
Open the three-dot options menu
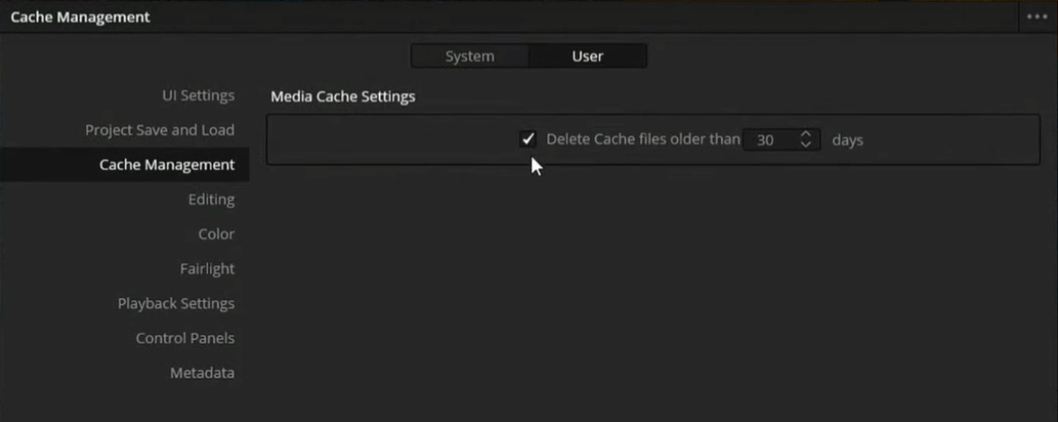click(1037, 17)
